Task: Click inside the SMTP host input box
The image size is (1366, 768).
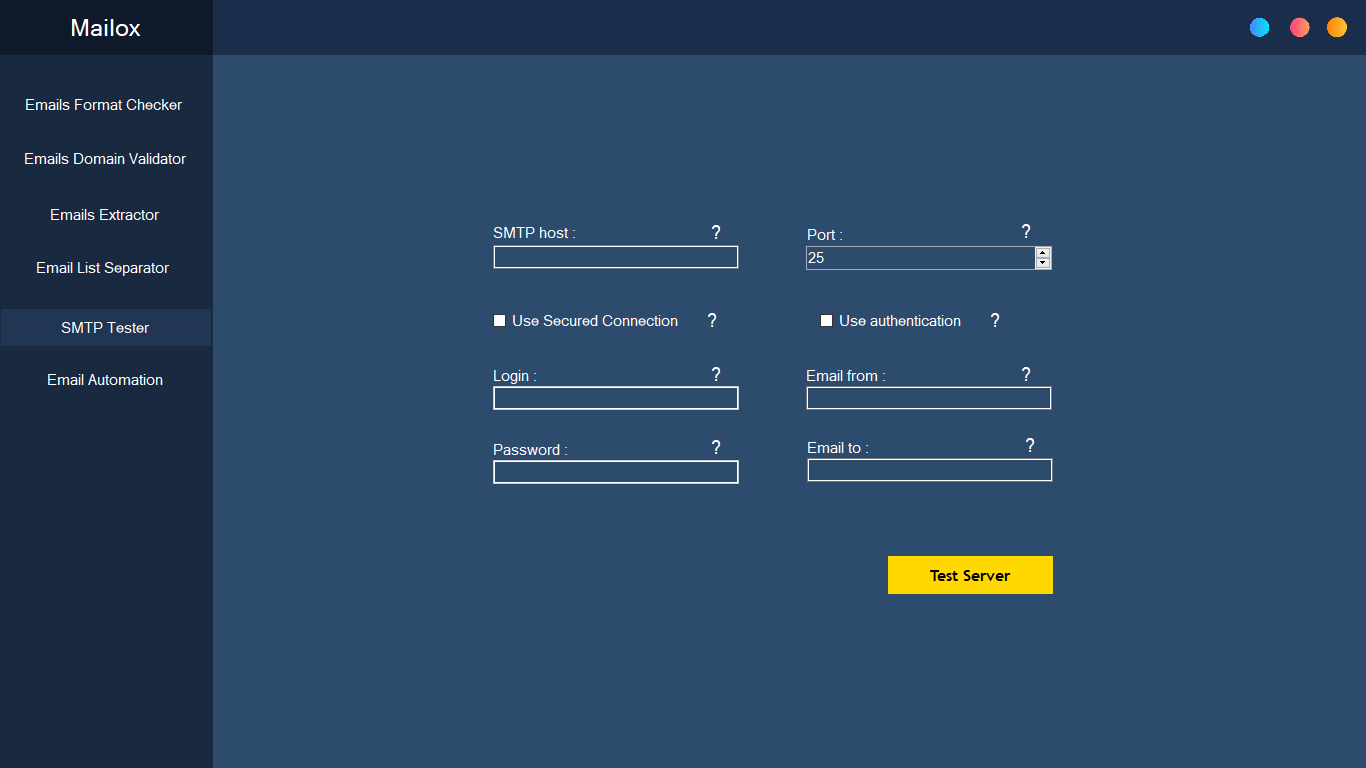Action: coord(615,257)
